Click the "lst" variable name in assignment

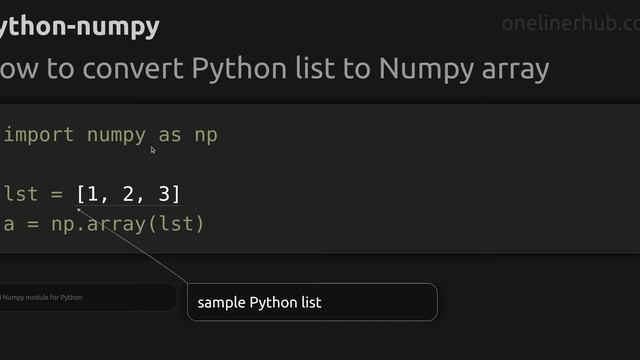(x=21, y=194)
